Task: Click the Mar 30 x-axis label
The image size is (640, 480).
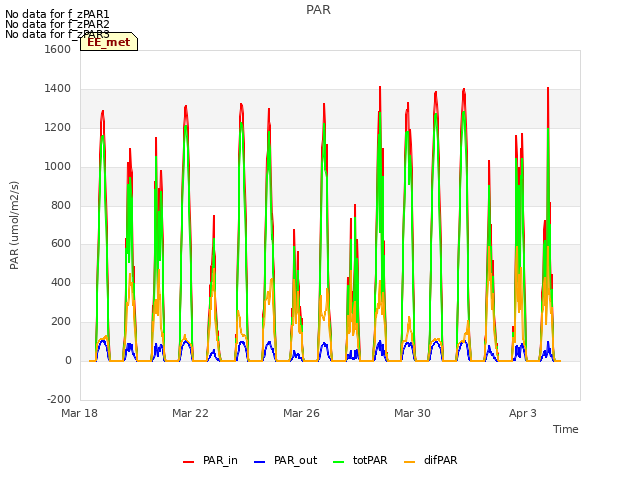Action: tap(412, 413)
